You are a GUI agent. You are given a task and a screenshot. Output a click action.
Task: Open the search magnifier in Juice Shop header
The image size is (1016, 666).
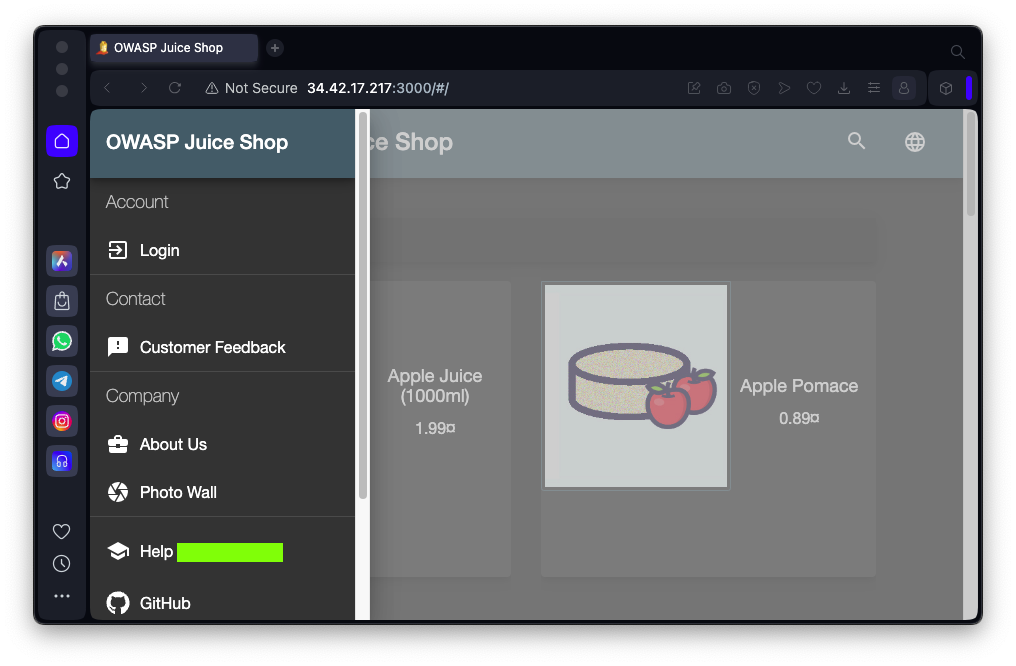(x=857, y=141)
